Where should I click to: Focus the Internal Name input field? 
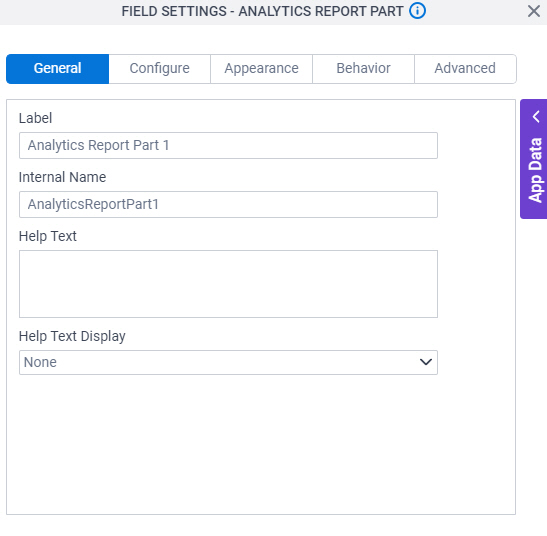228,204
